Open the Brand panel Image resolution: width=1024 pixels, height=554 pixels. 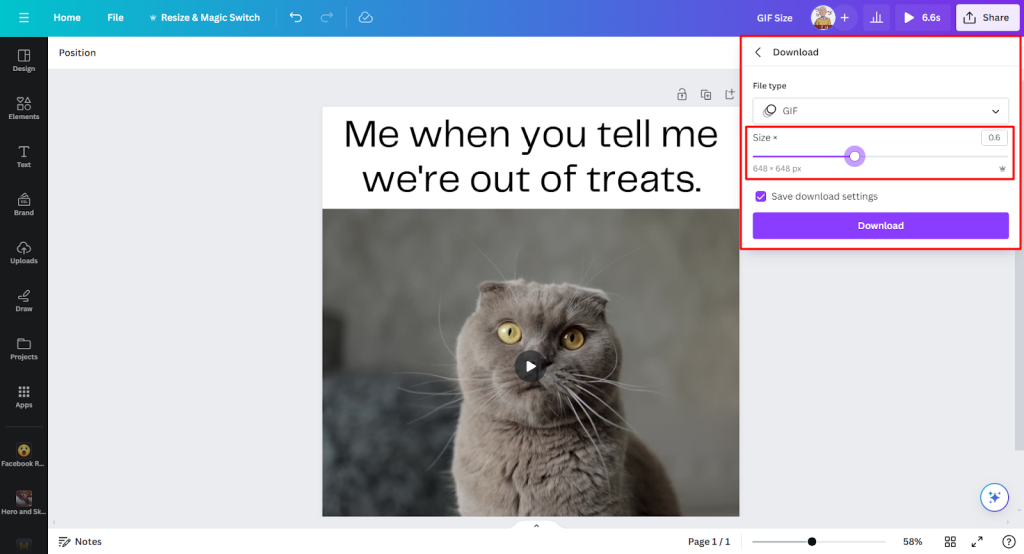tap(24, 204)
